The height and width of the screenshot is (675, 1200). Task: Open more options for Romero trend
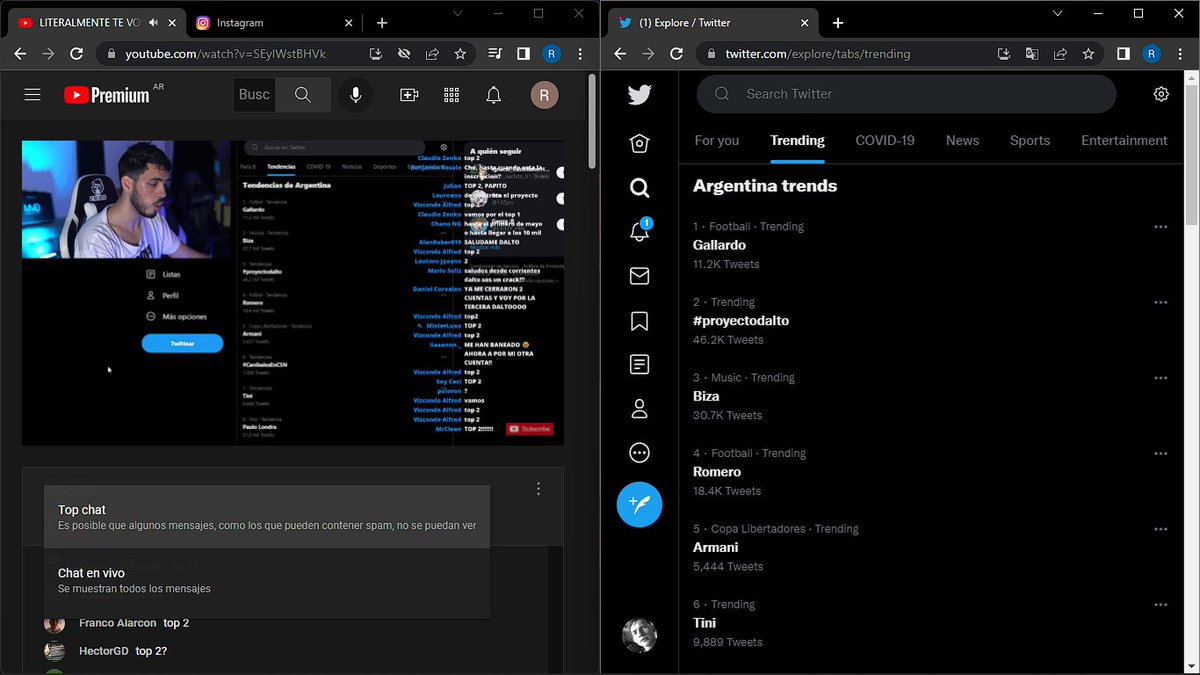pos(1161,453)
